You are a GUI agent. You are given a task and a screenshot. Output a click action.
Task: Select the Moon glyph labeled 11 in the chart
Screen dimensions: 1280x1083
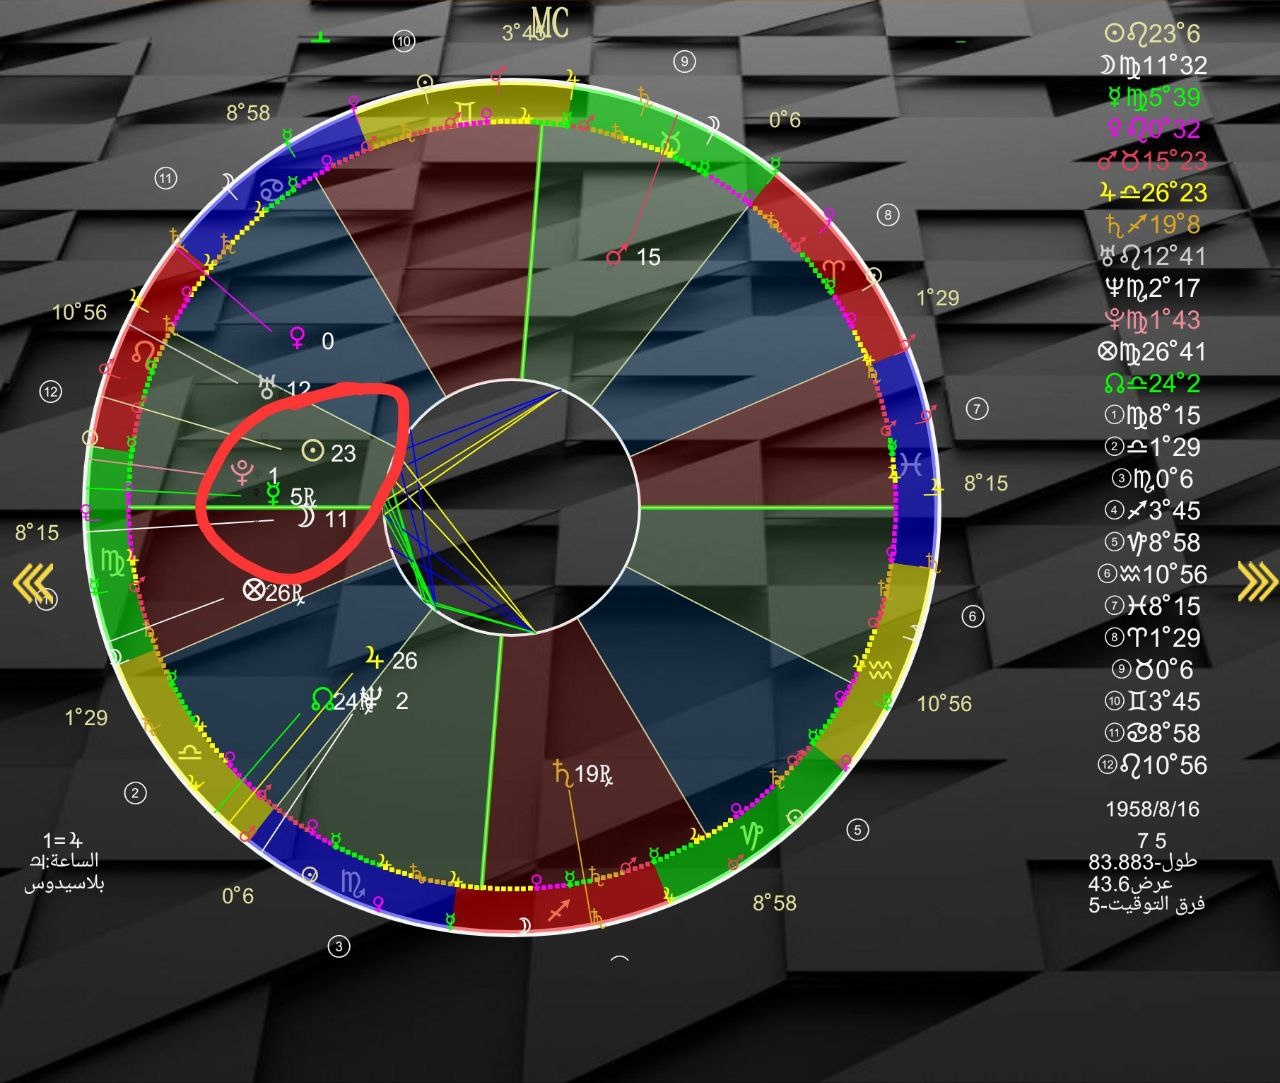(x=307, y=518)
